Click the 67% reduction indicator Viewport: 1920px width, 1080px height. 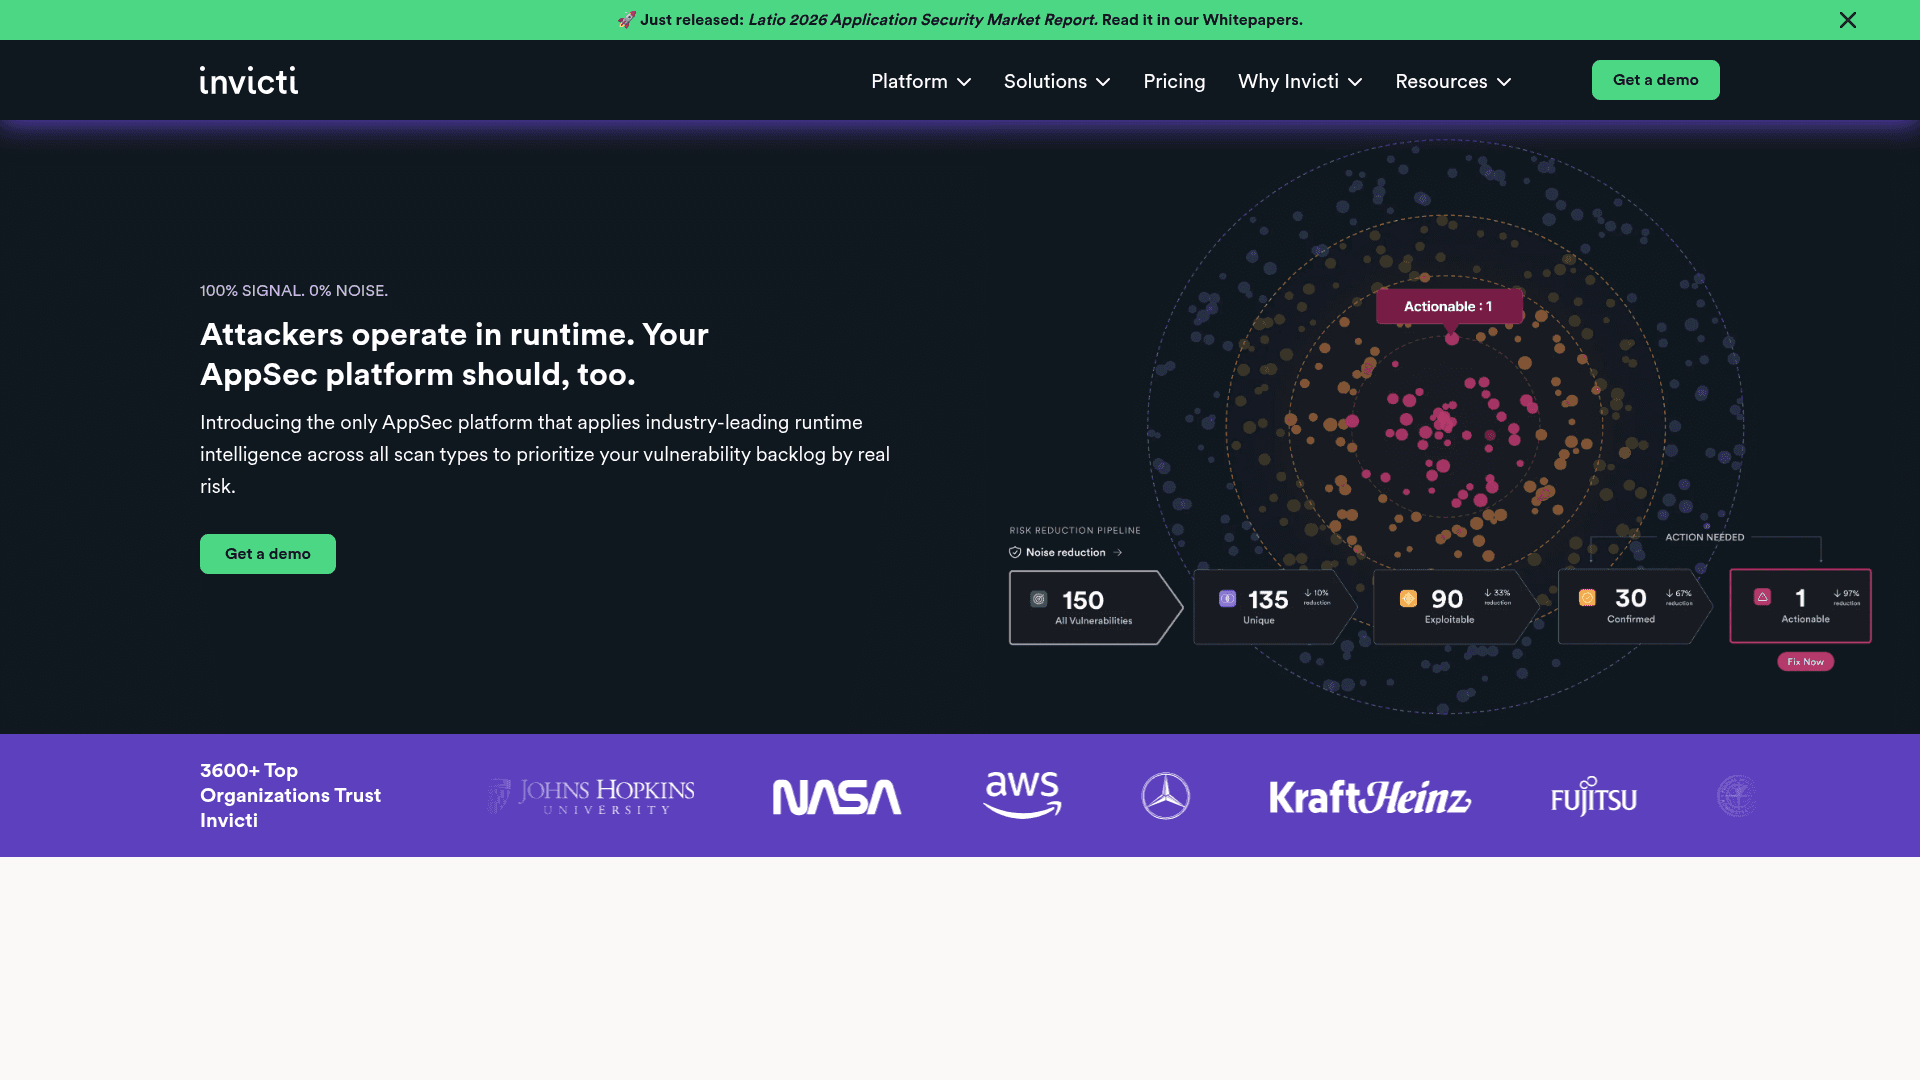click(x=1679, y=597)
